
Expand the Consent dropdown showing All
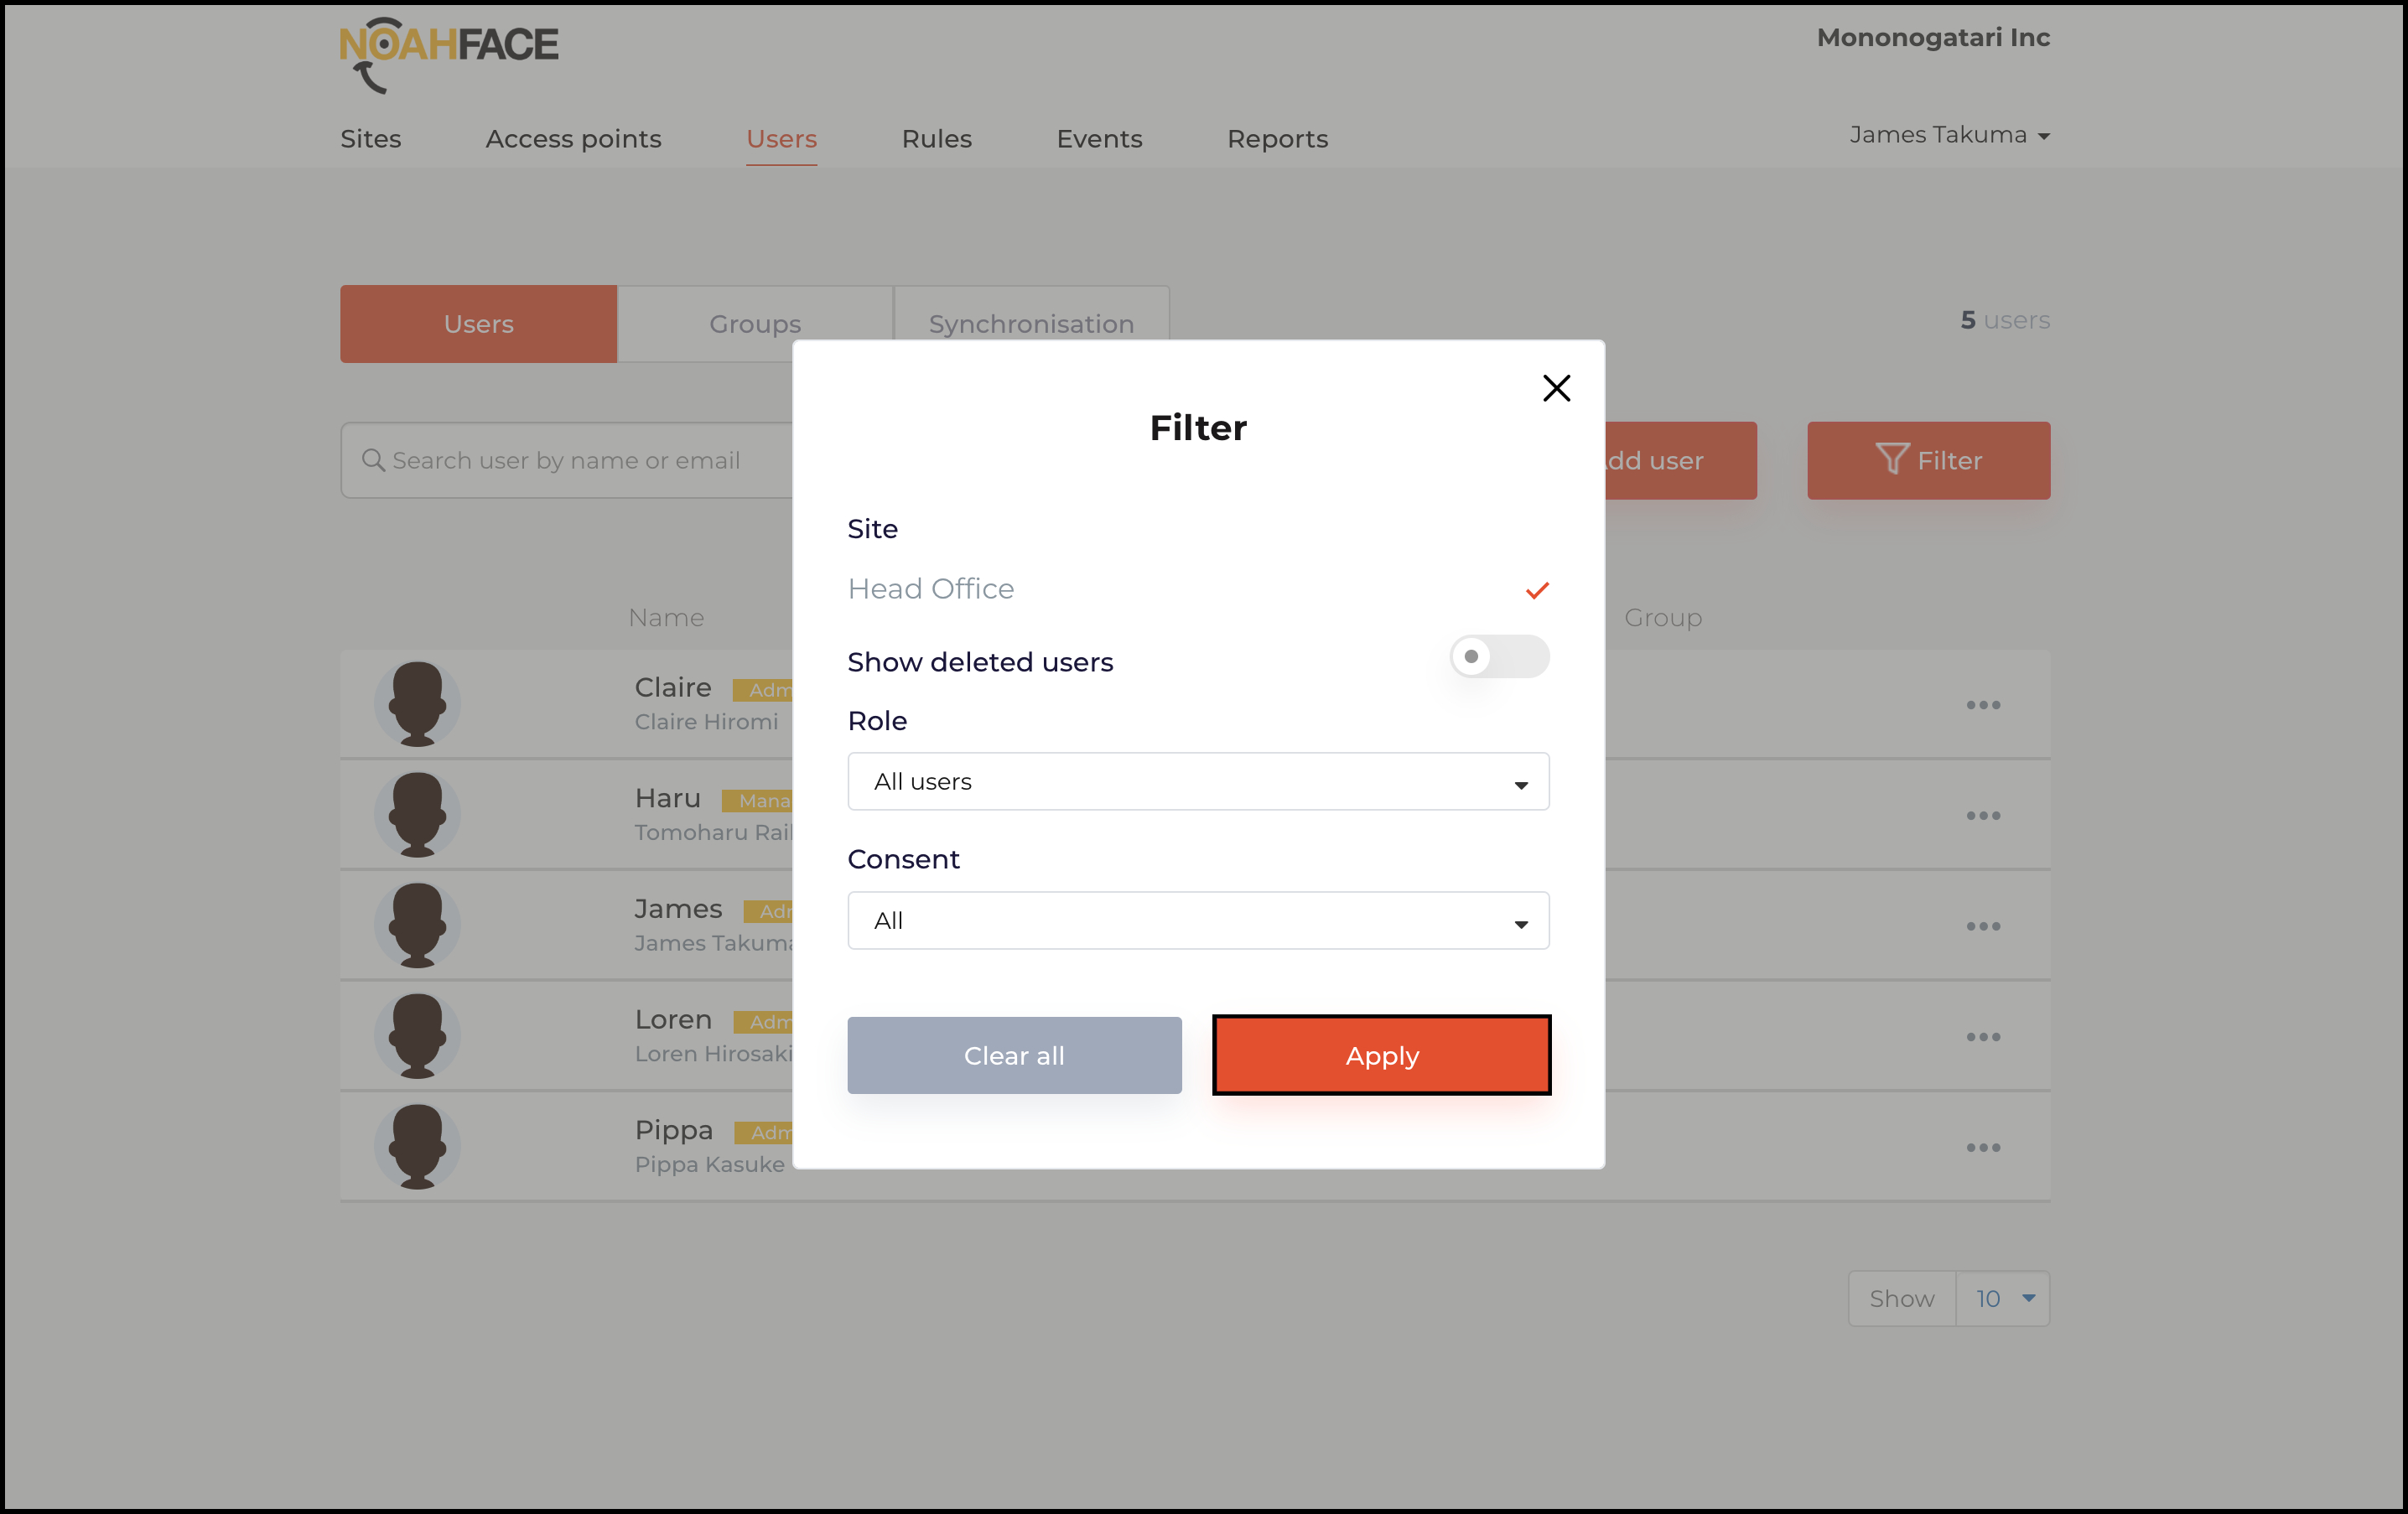[1197, 921]
